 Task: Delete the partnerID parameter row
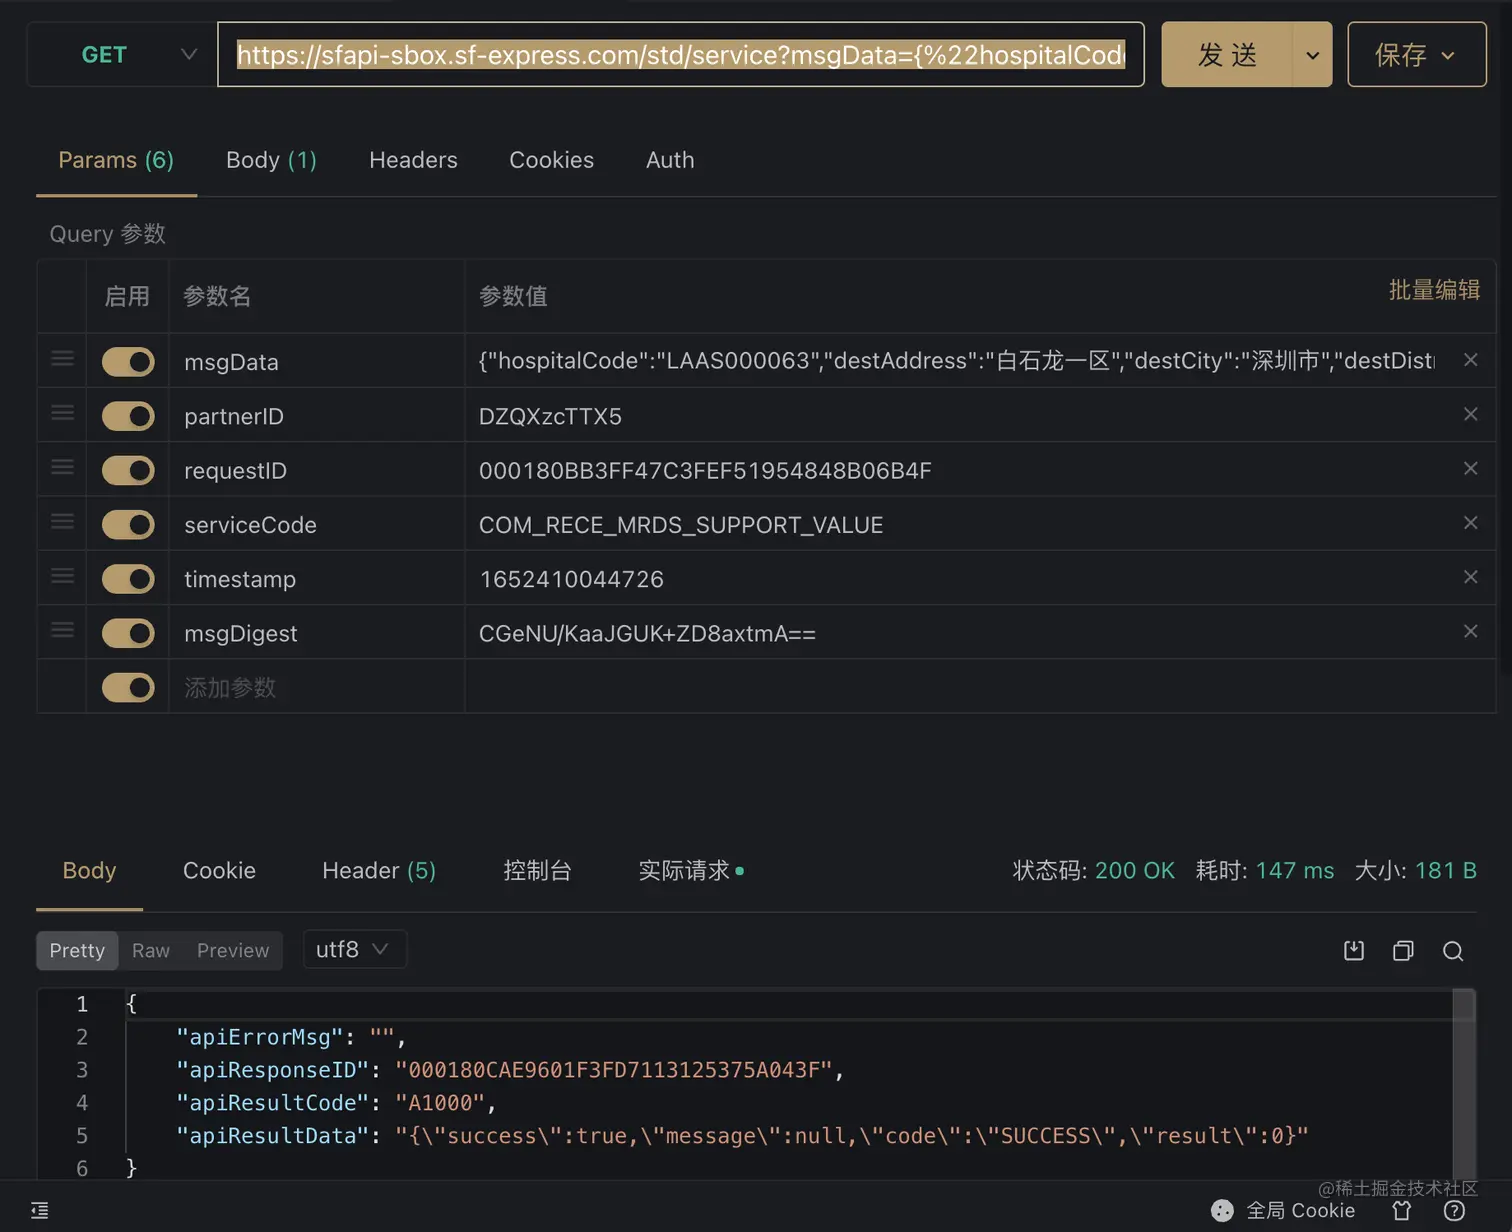click(x=1470, y=414)
